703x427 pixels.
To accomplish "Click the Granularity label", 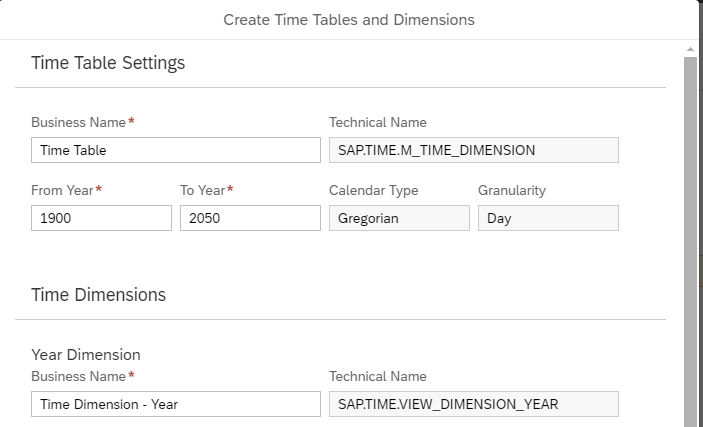I will pyautogui.click(x=512, y=190).
